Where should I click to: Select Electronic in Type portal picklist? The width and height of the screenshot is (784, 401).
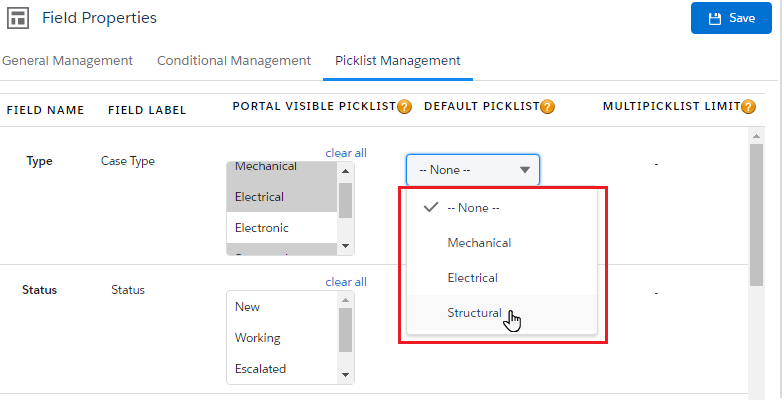[x=262, y=228]
